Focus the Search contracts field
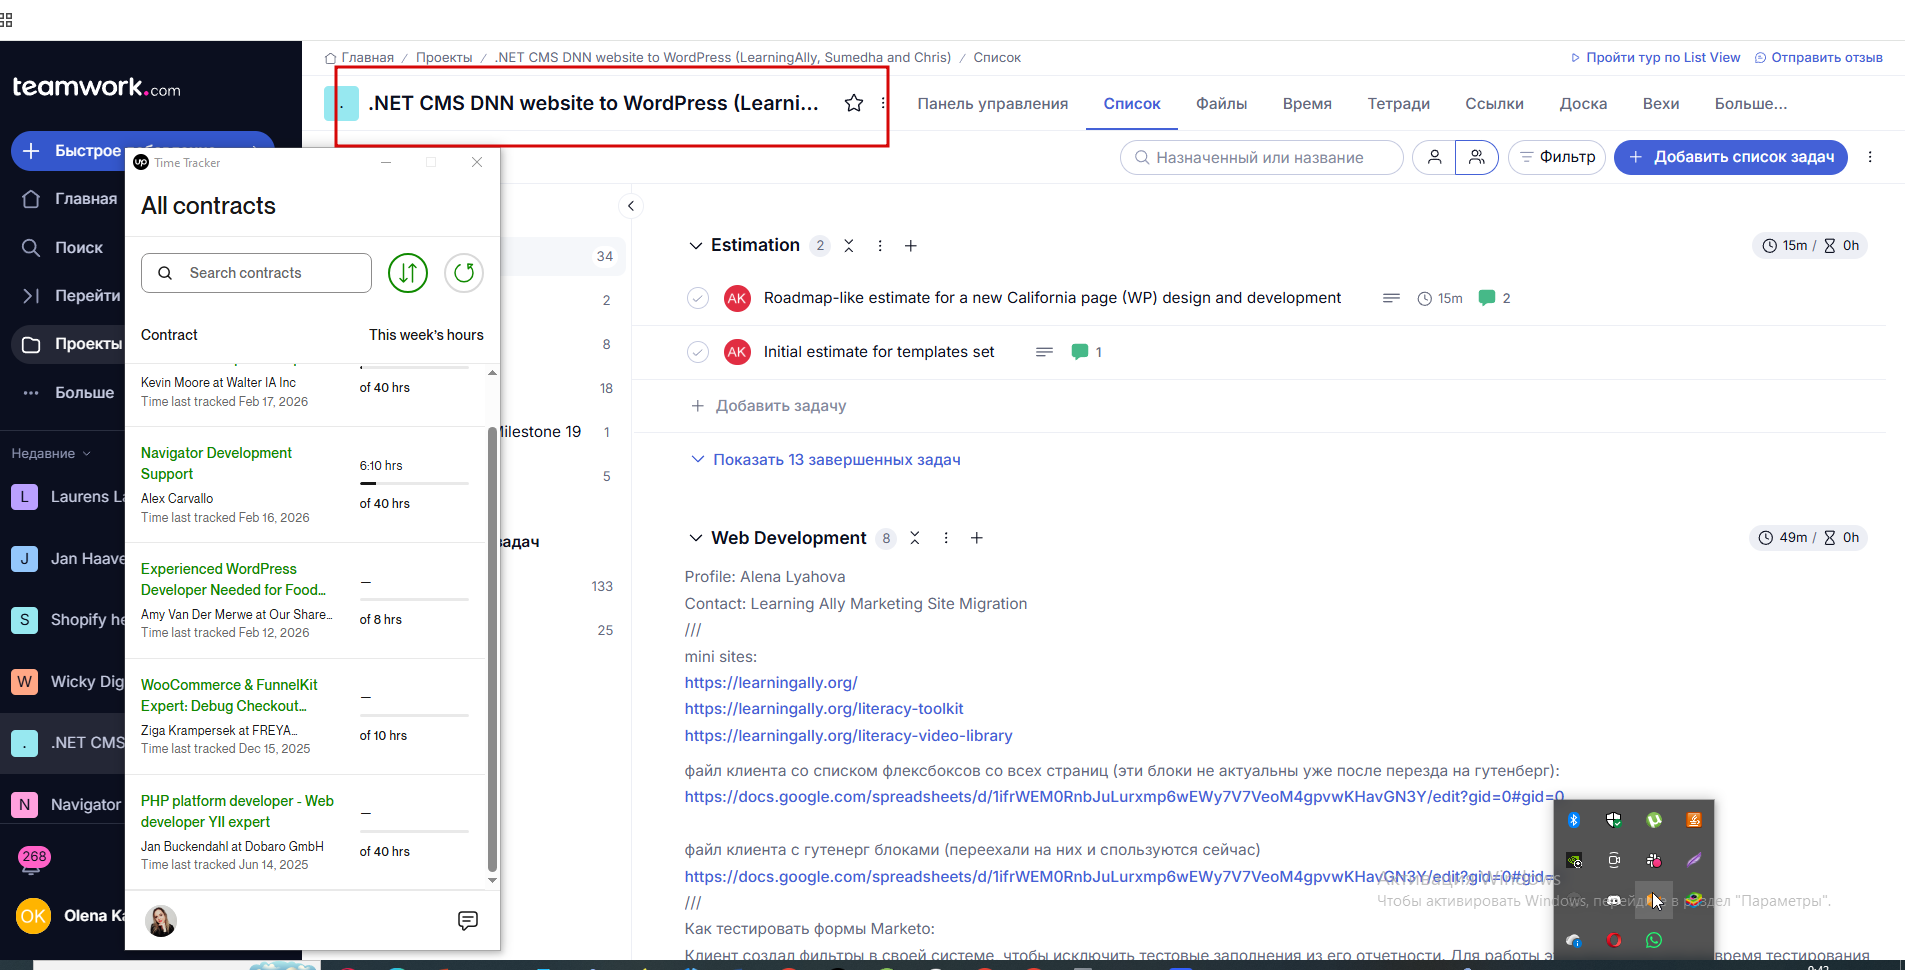The width and height of the screenshot is (1905, 970). pyautogui.click(x=256, y=273)
